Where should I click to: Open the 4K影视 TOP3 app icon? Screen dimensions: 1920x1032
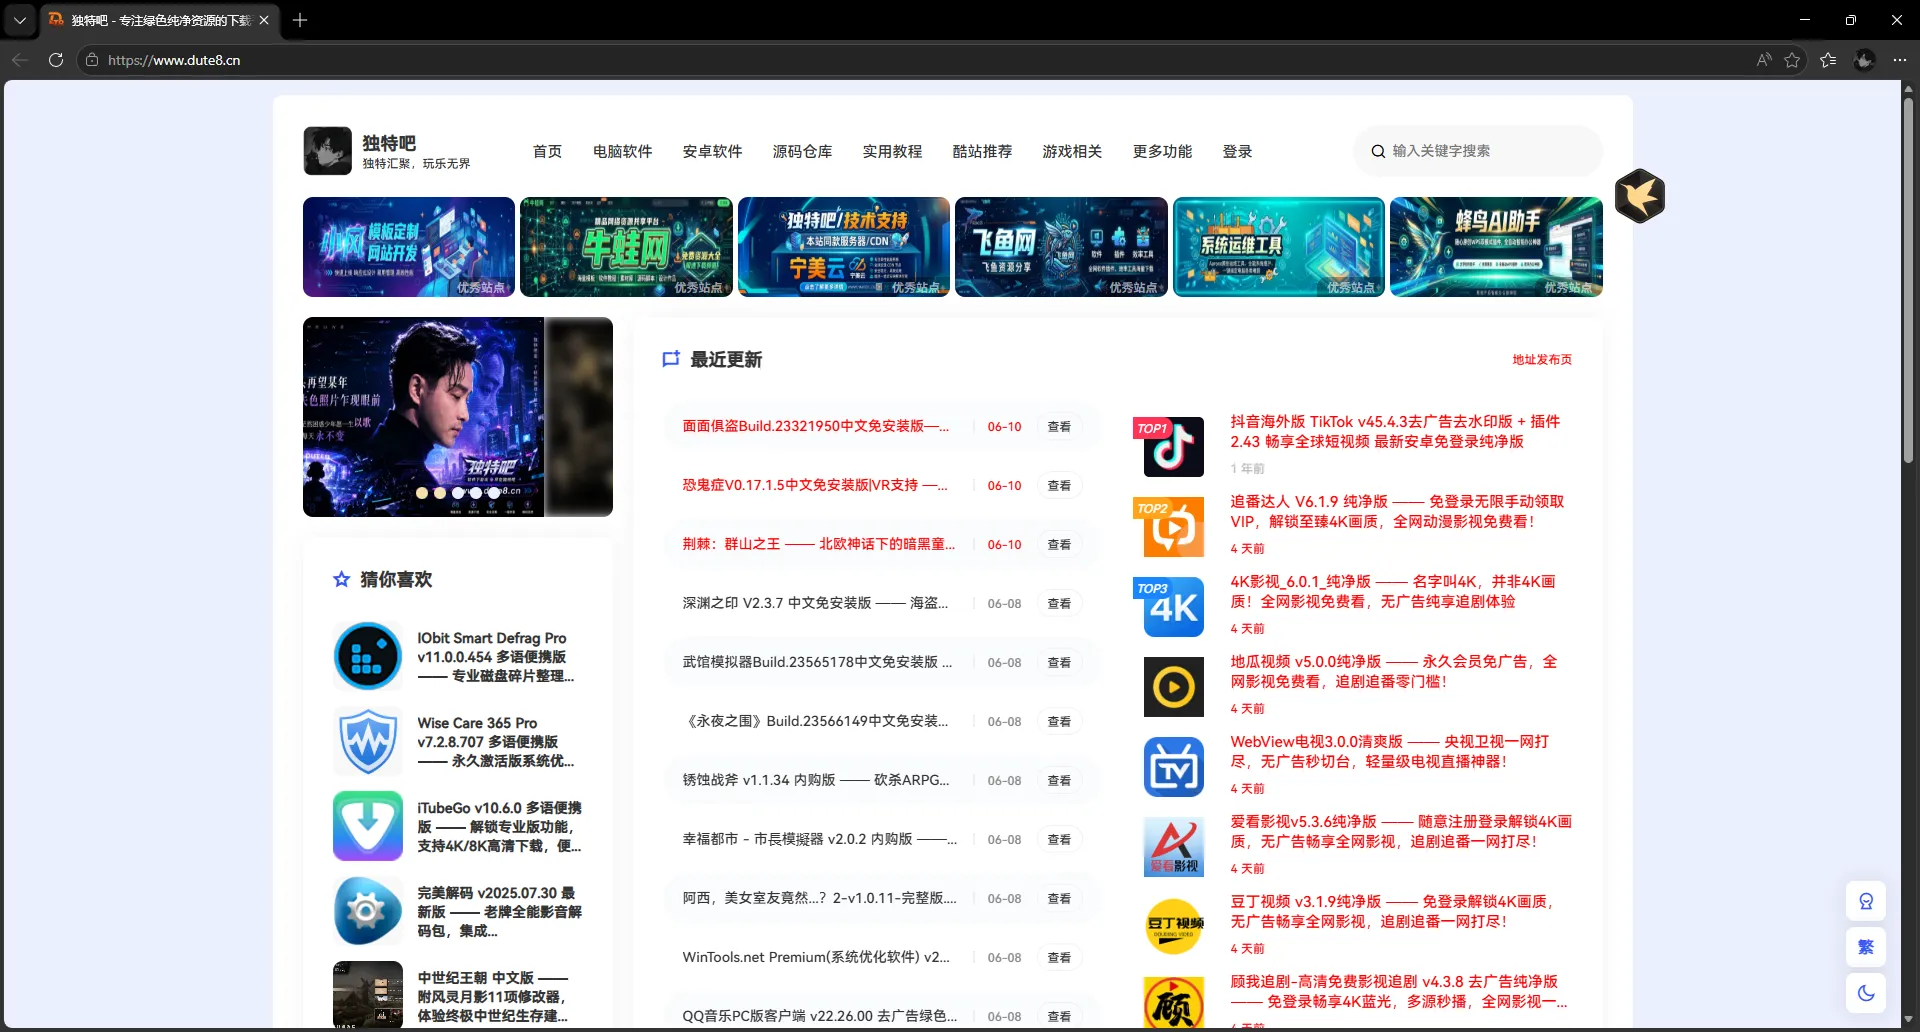tap(1173, 607)
